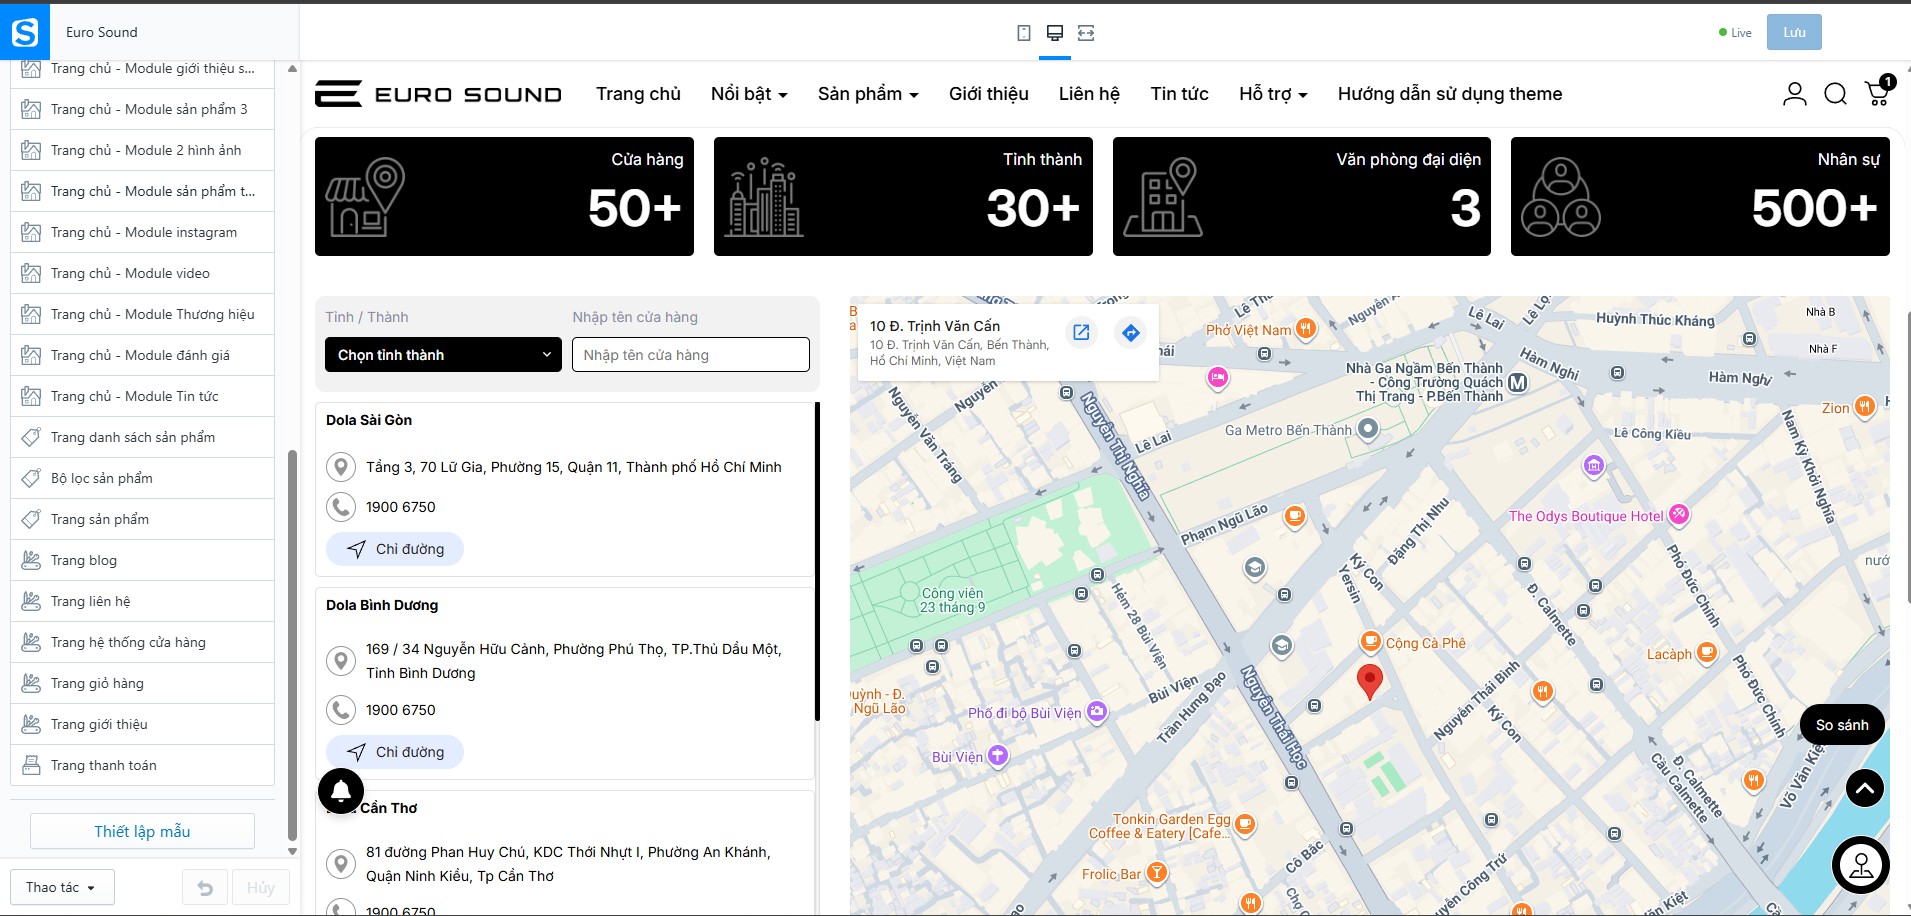
Task: Click the store list scrollbar
Action: (817, 561)
